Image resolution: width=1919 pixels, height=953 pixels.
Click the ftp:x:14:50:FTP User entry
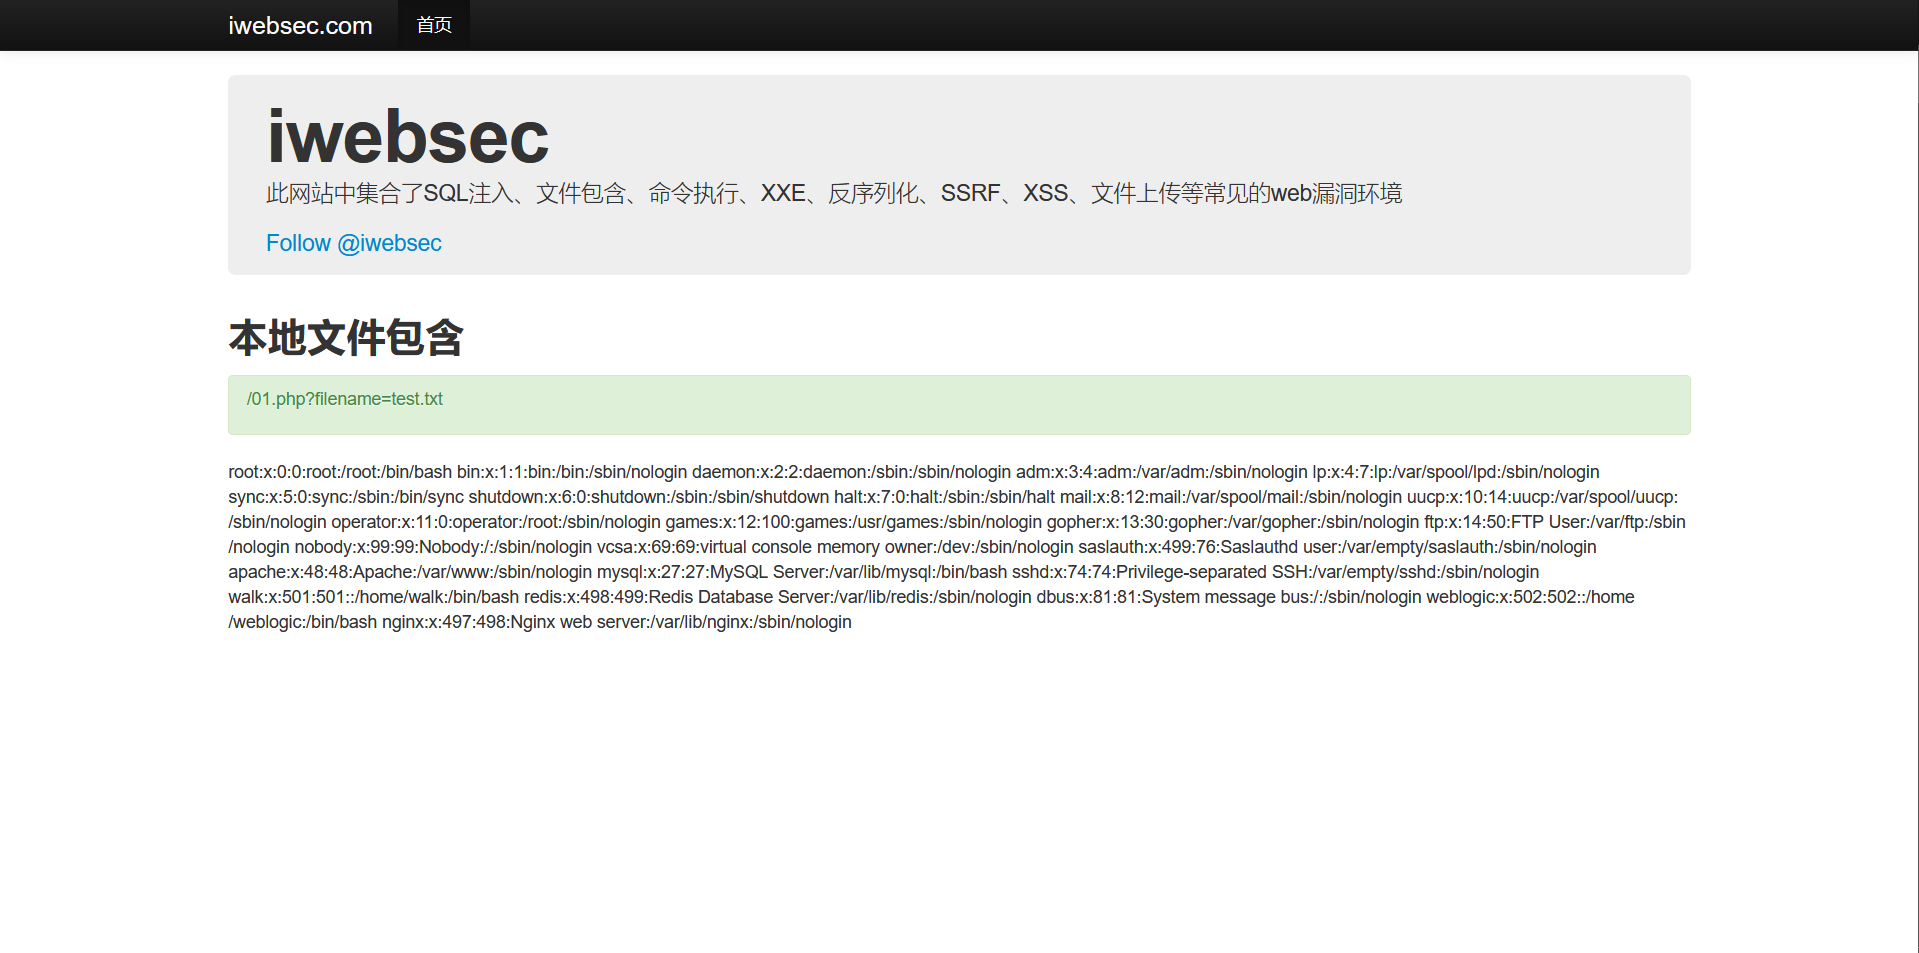click(1555, 522)
